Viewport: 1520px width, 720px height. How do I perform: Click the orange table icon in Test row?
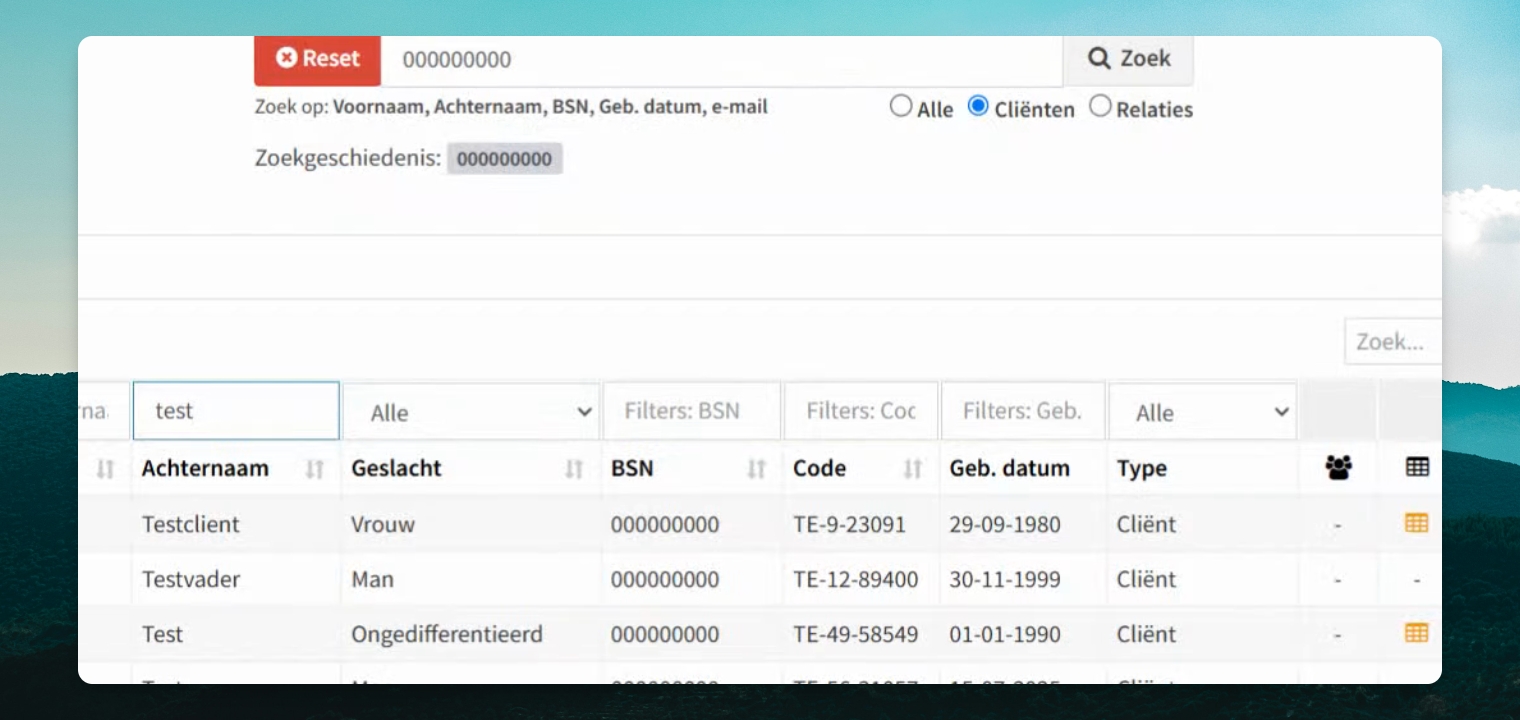coord(1416,632)
